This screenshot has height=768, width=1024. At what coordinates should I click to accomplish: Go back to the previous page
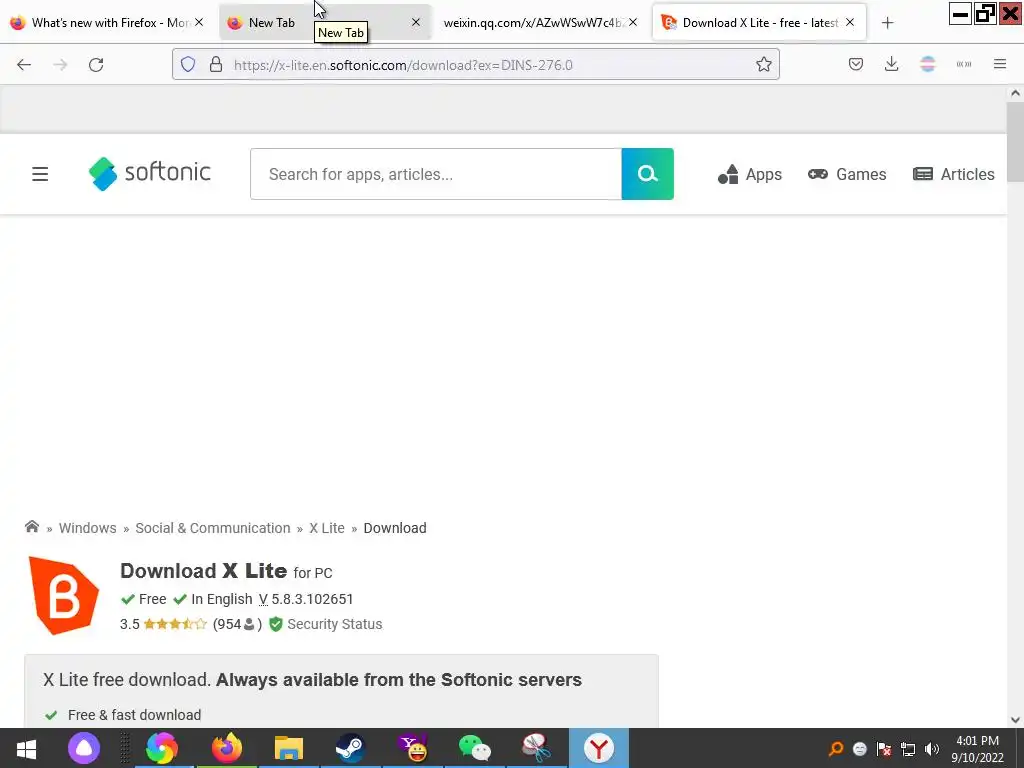tap(24, 65)
